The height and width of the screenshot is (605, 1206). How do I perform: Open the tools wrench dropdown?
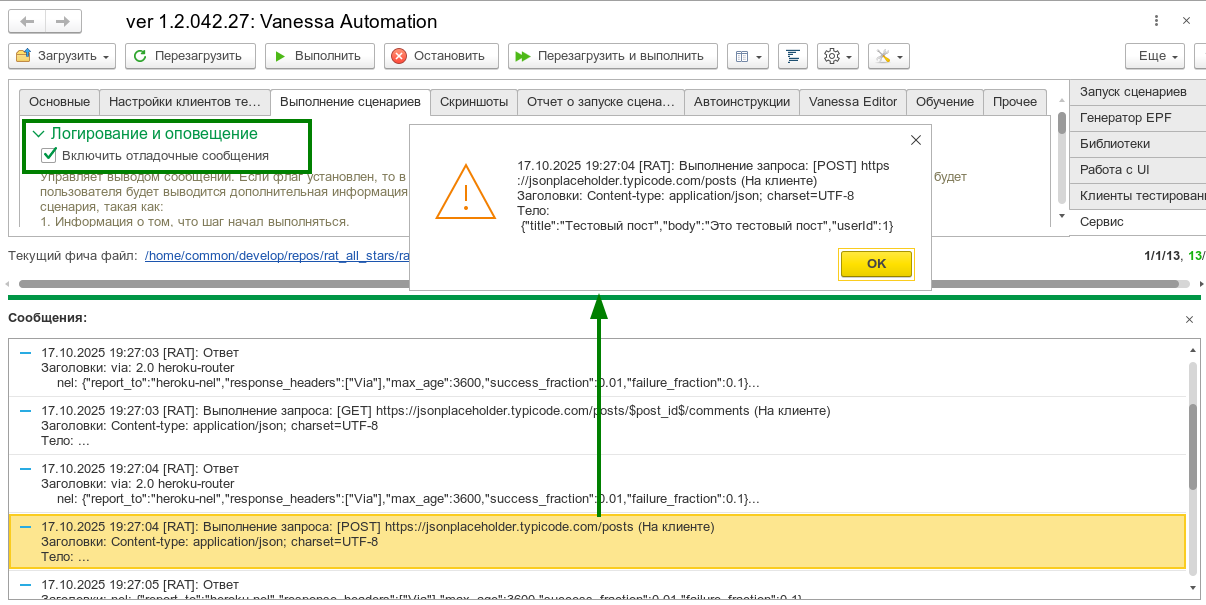click(888, 56)
